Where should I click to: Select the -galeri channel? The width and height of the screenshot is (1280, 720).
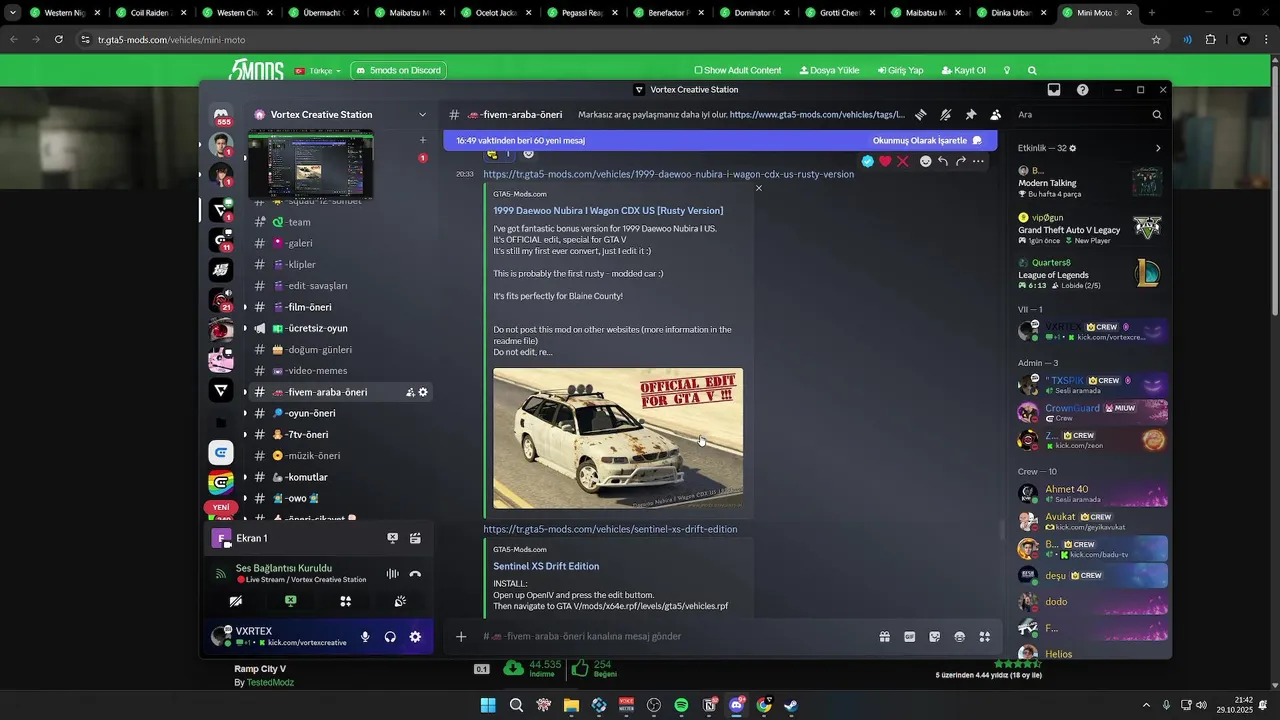pos(338,243)
